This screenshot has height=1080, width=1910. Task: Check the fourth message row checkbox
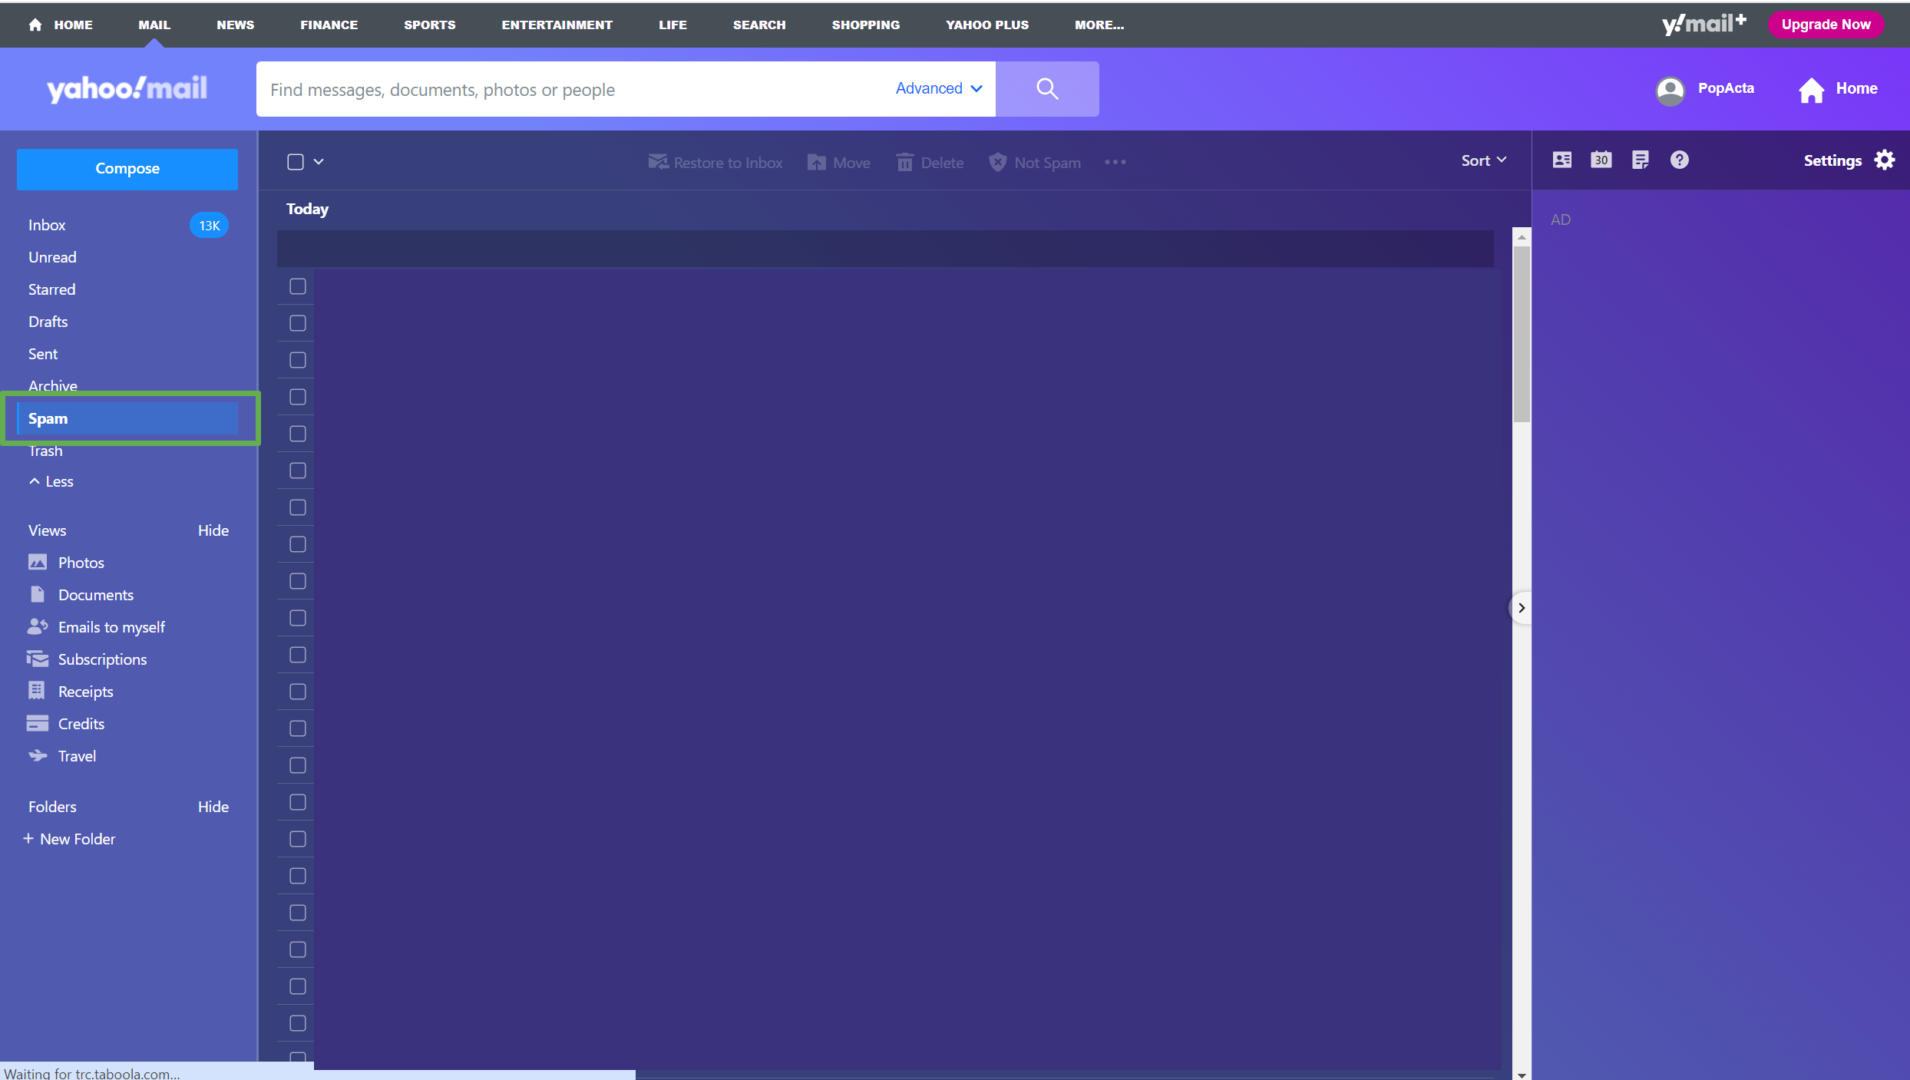(298, 397)
